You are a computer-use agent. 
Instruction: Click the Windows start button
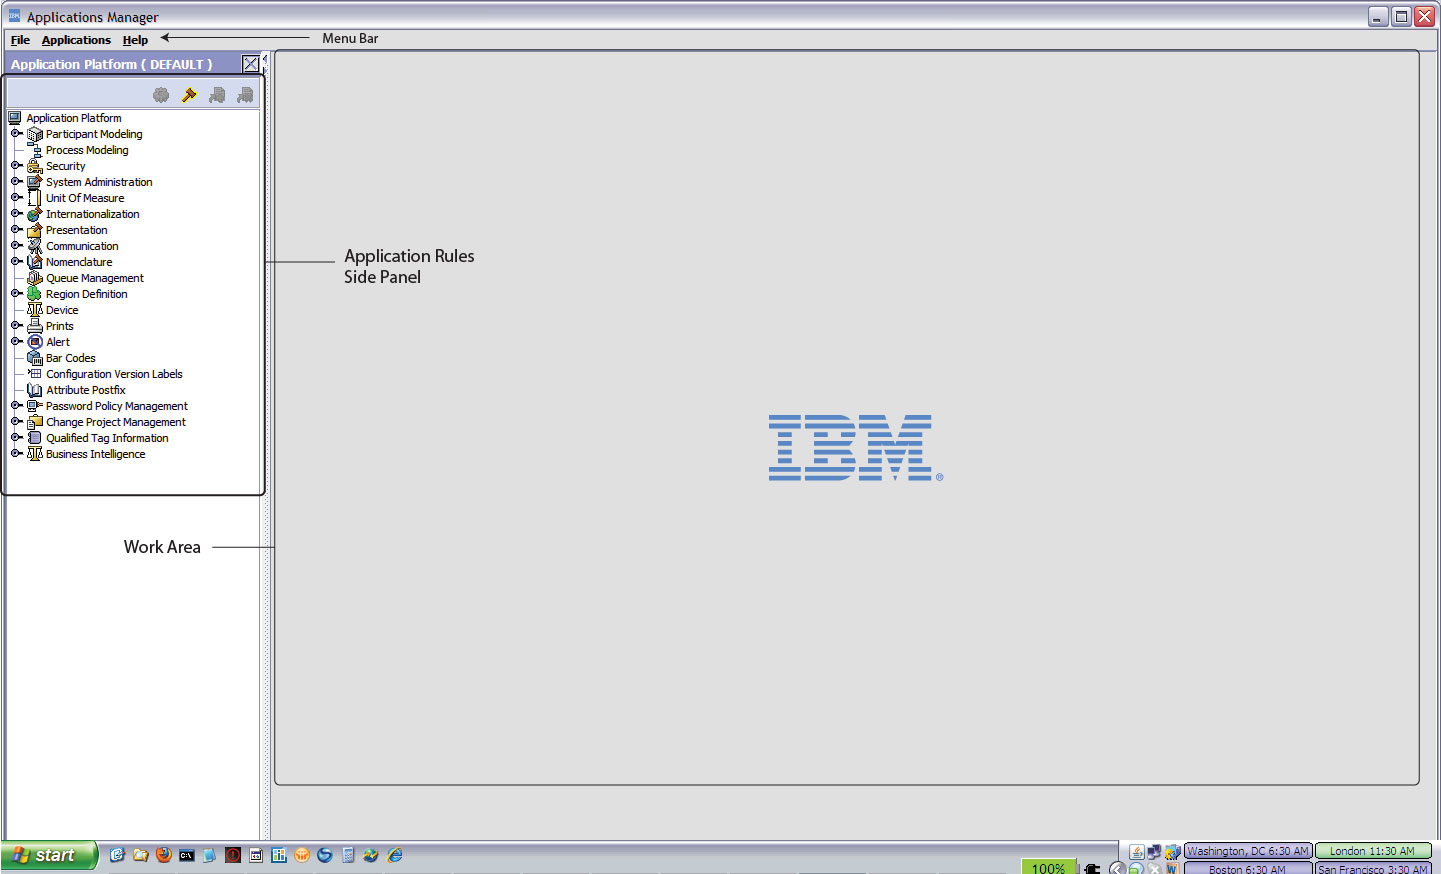coord(49,855)
